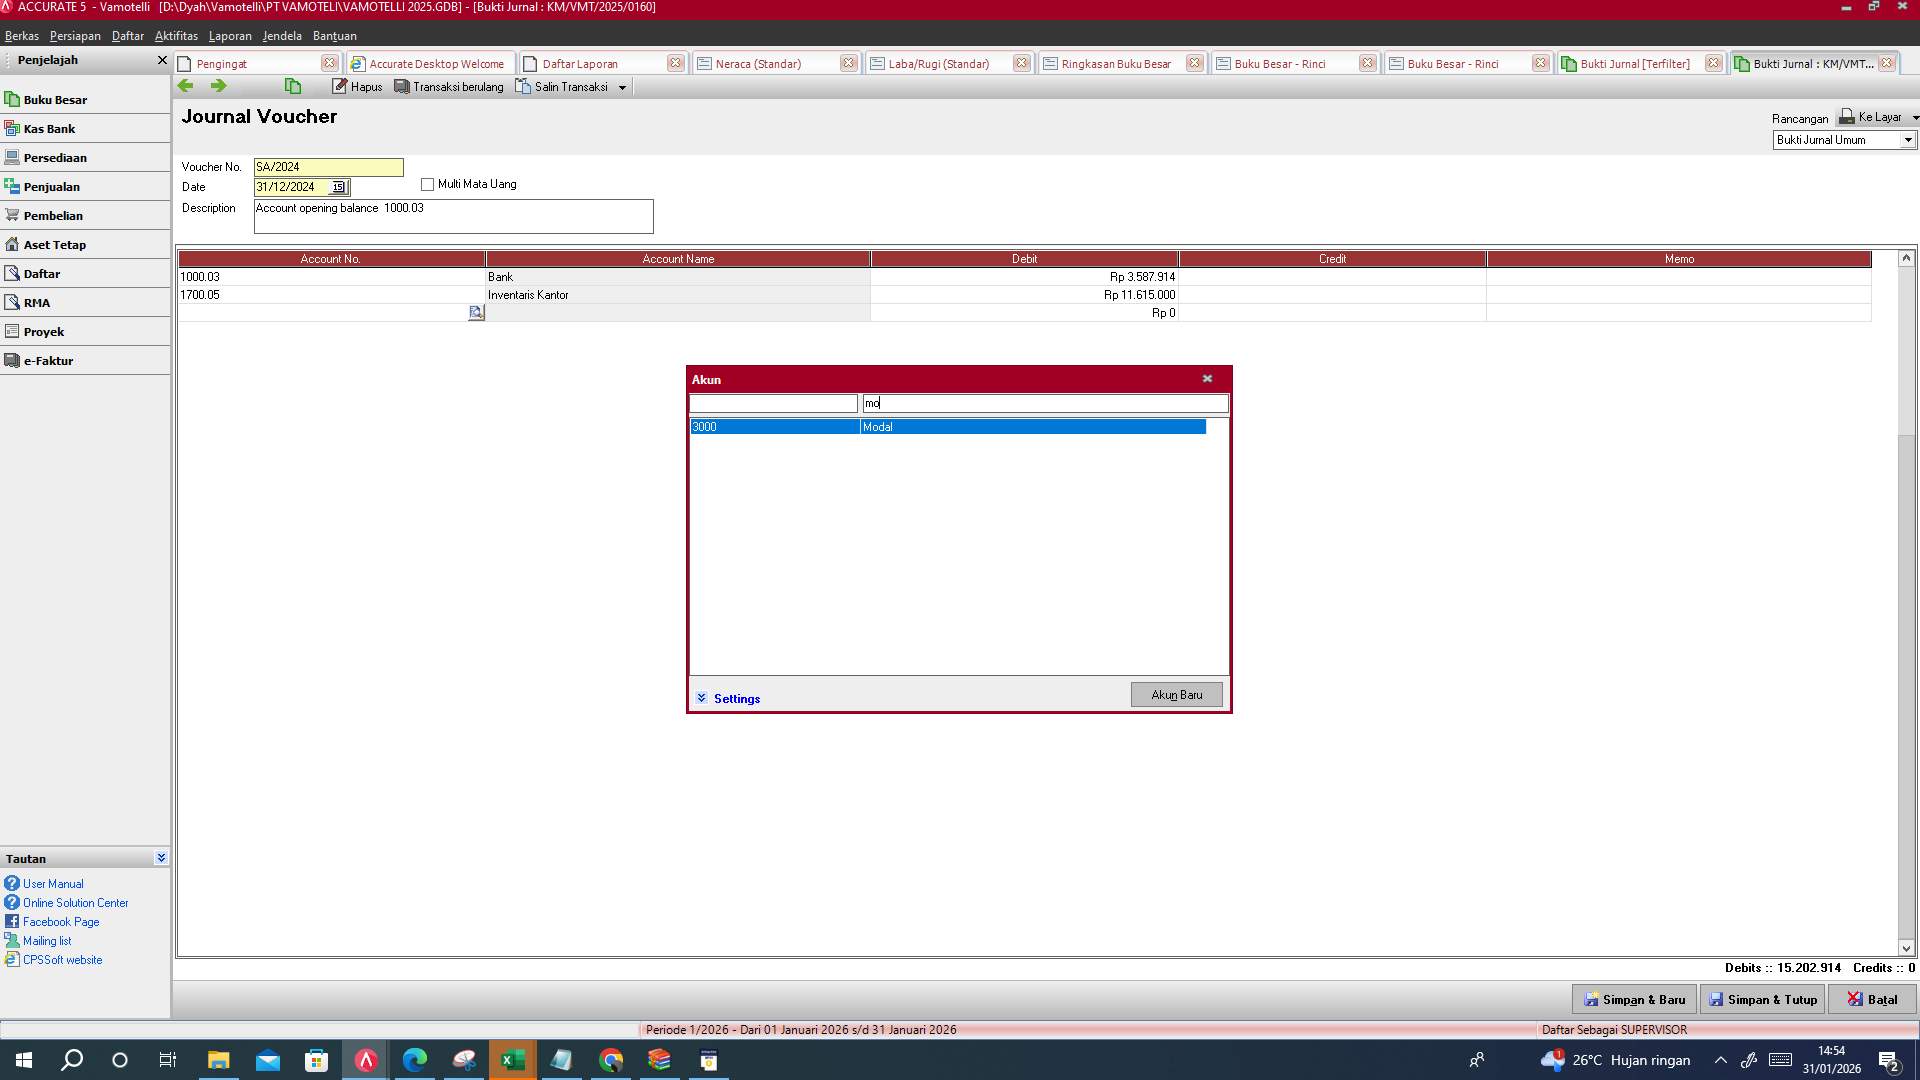This screenshot has width=1920, height=1080.
Task: Click the account lookup magnifier in the grid
Action: tap(476, 312)
